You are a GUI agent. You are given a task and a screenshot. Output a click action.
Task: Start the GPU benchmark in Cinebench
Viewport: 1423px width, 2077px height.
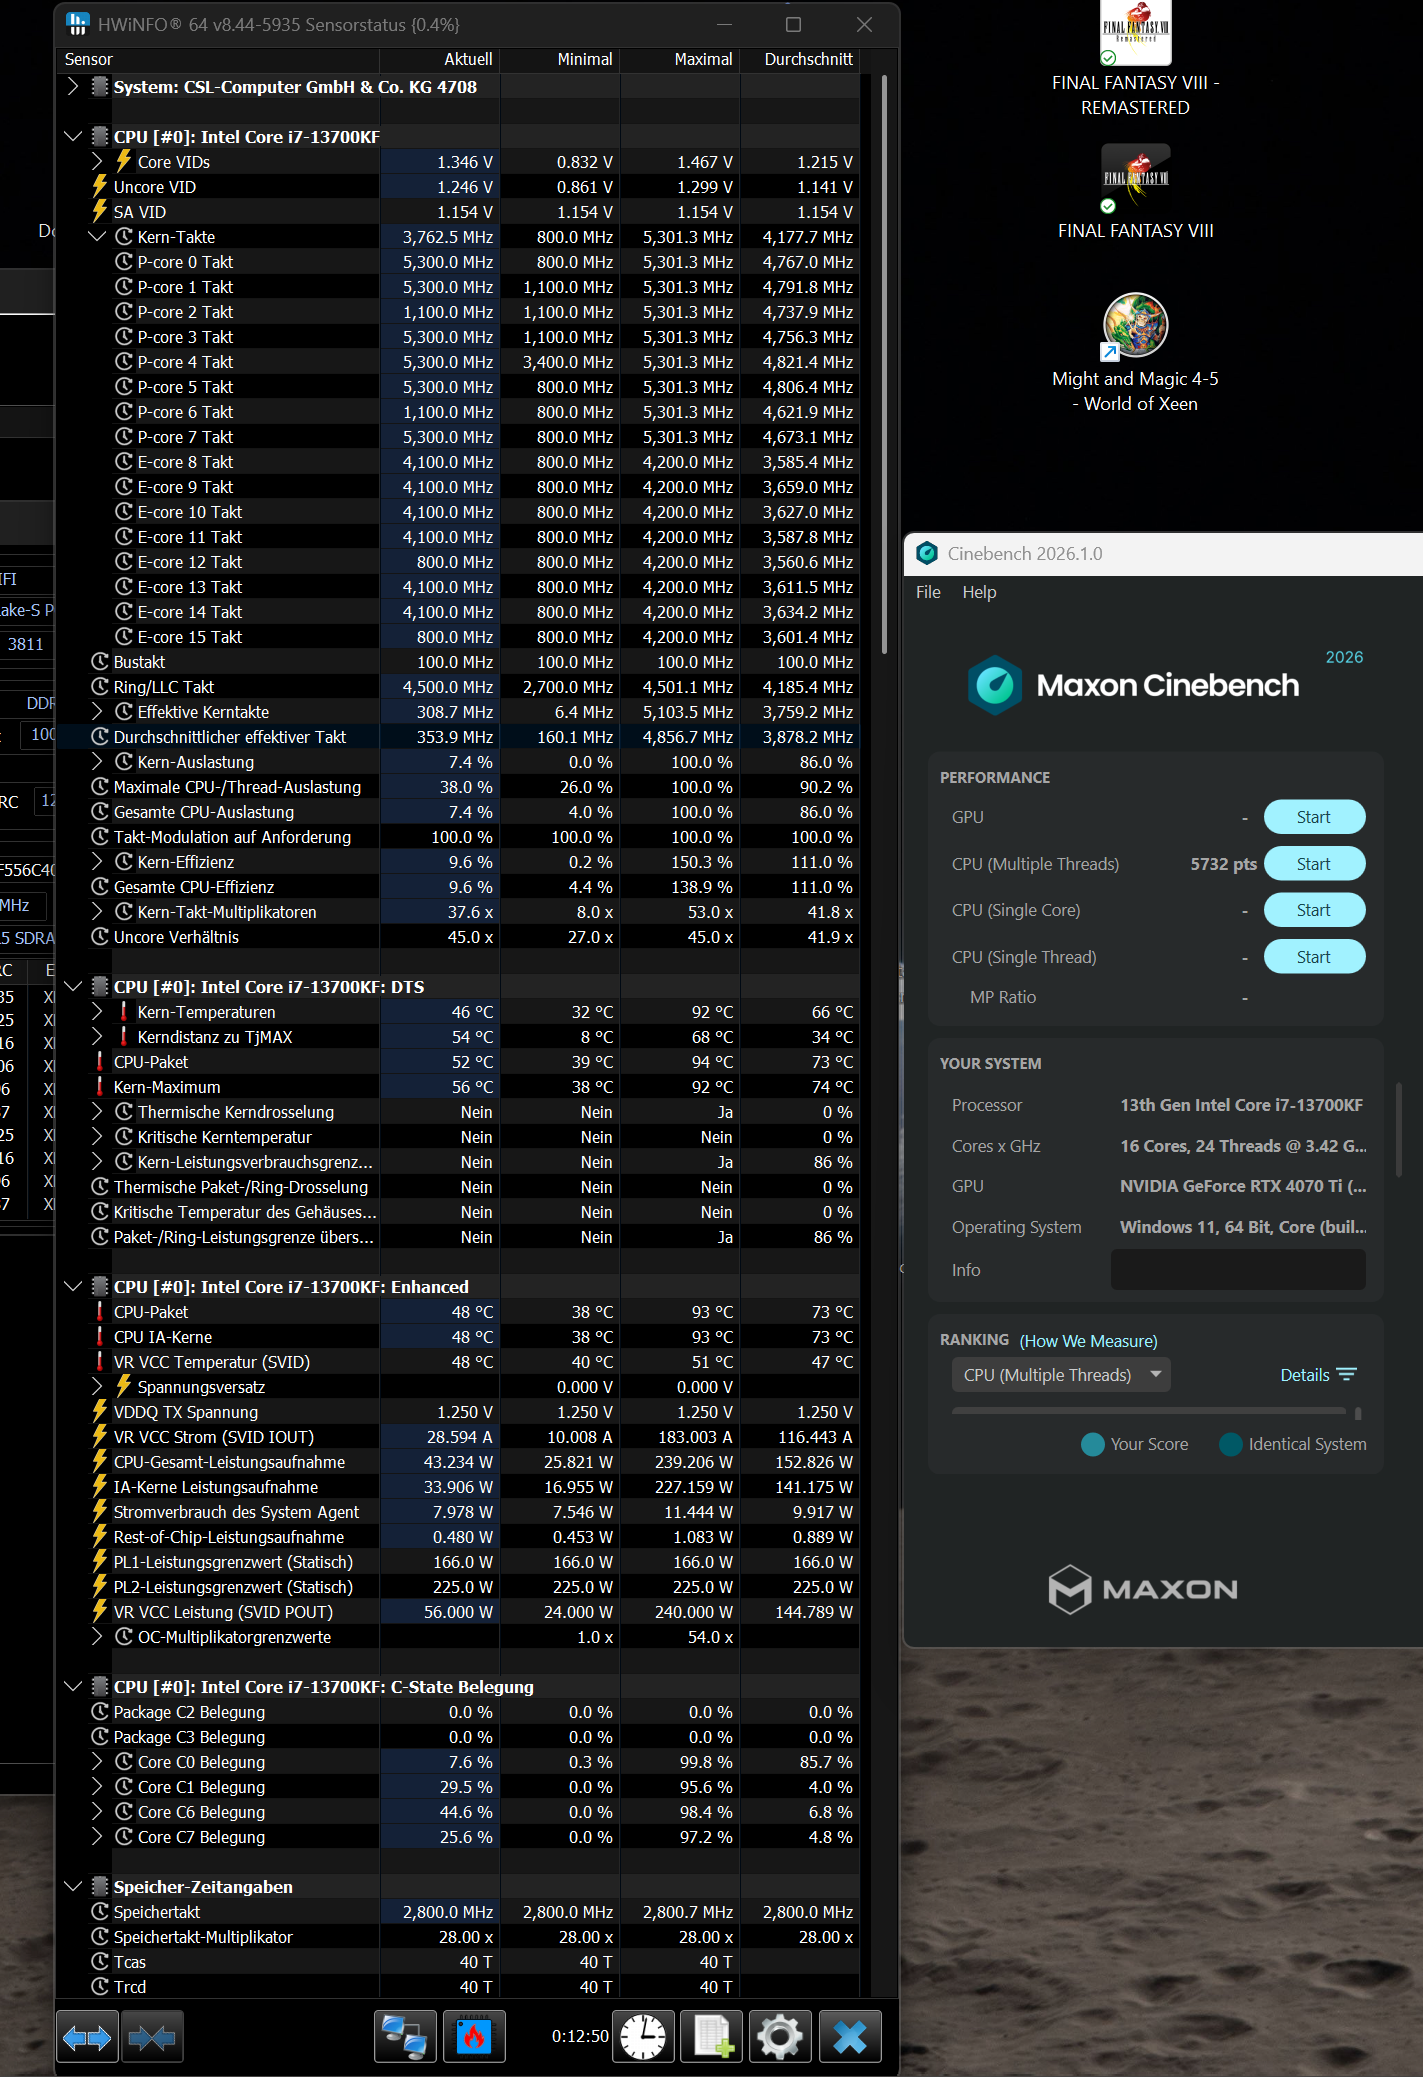(x=1314, y=817)
